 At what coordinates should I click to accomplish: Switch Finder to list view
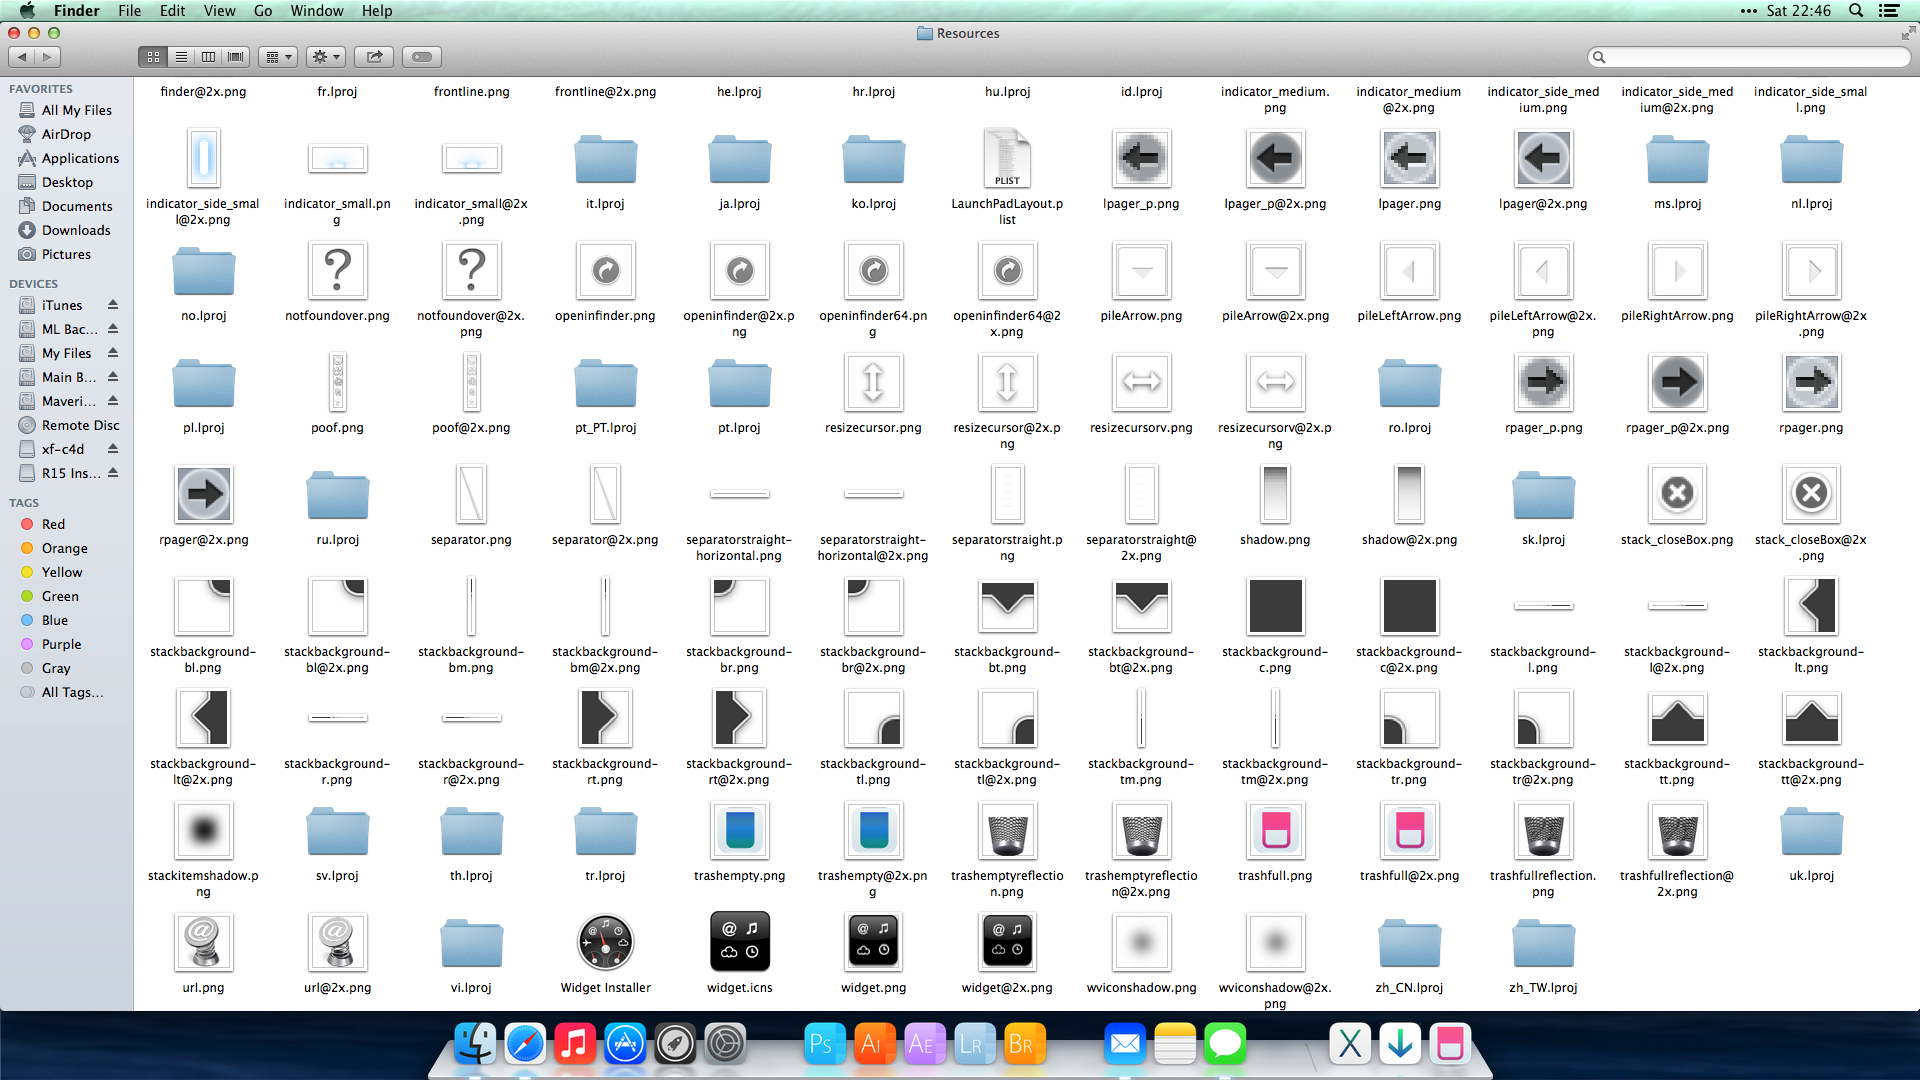point(181,57)
